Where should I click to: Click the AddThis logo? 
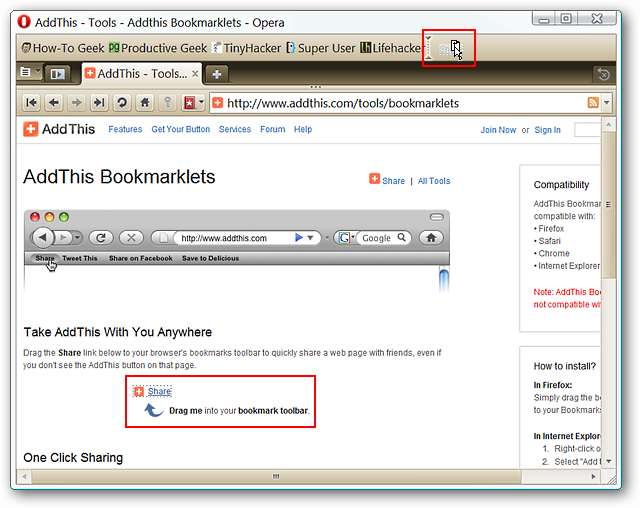(x=59, y=129)
